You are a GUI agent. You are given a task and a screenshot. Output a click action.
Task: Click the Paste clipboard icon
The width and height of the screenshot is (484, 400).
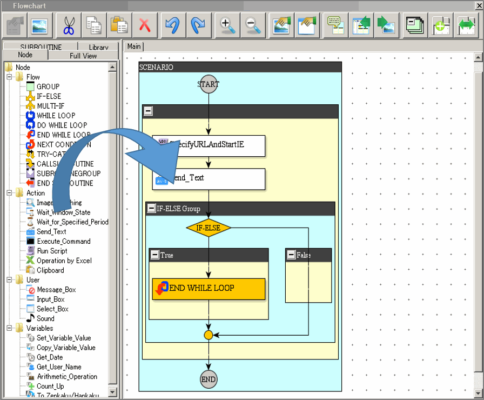tap(119, 25)
